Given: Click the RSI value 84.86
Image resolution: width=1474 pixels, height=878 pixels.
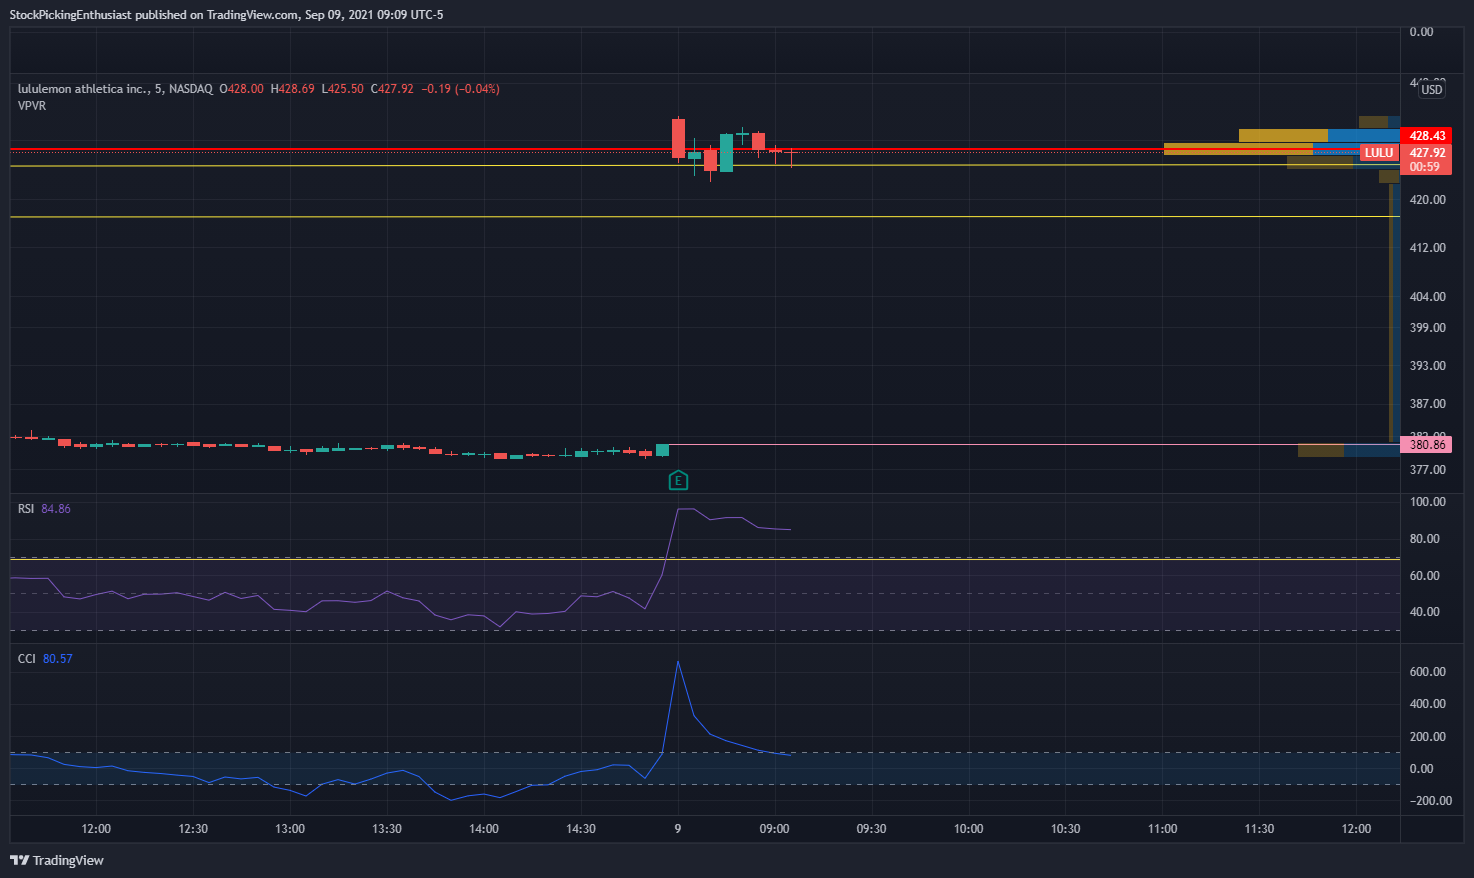Looking at the screenshot, I should [56, 509].
